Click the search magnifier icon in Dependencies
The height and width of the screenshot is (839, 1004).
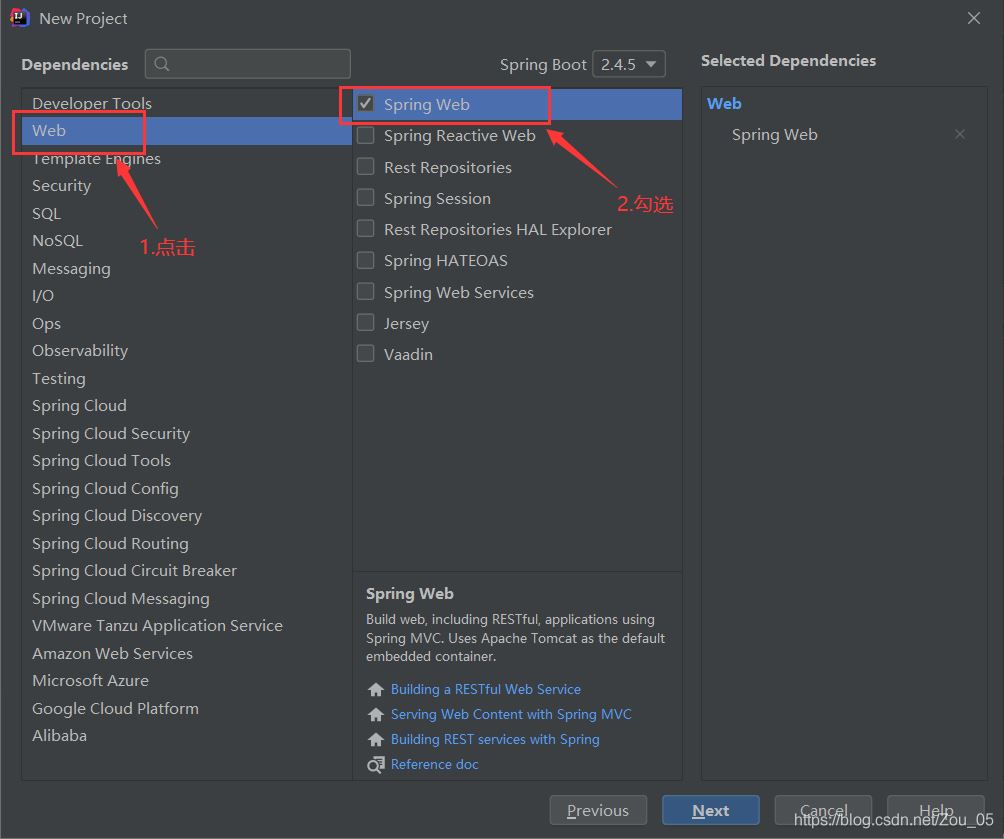click(162, 64)
